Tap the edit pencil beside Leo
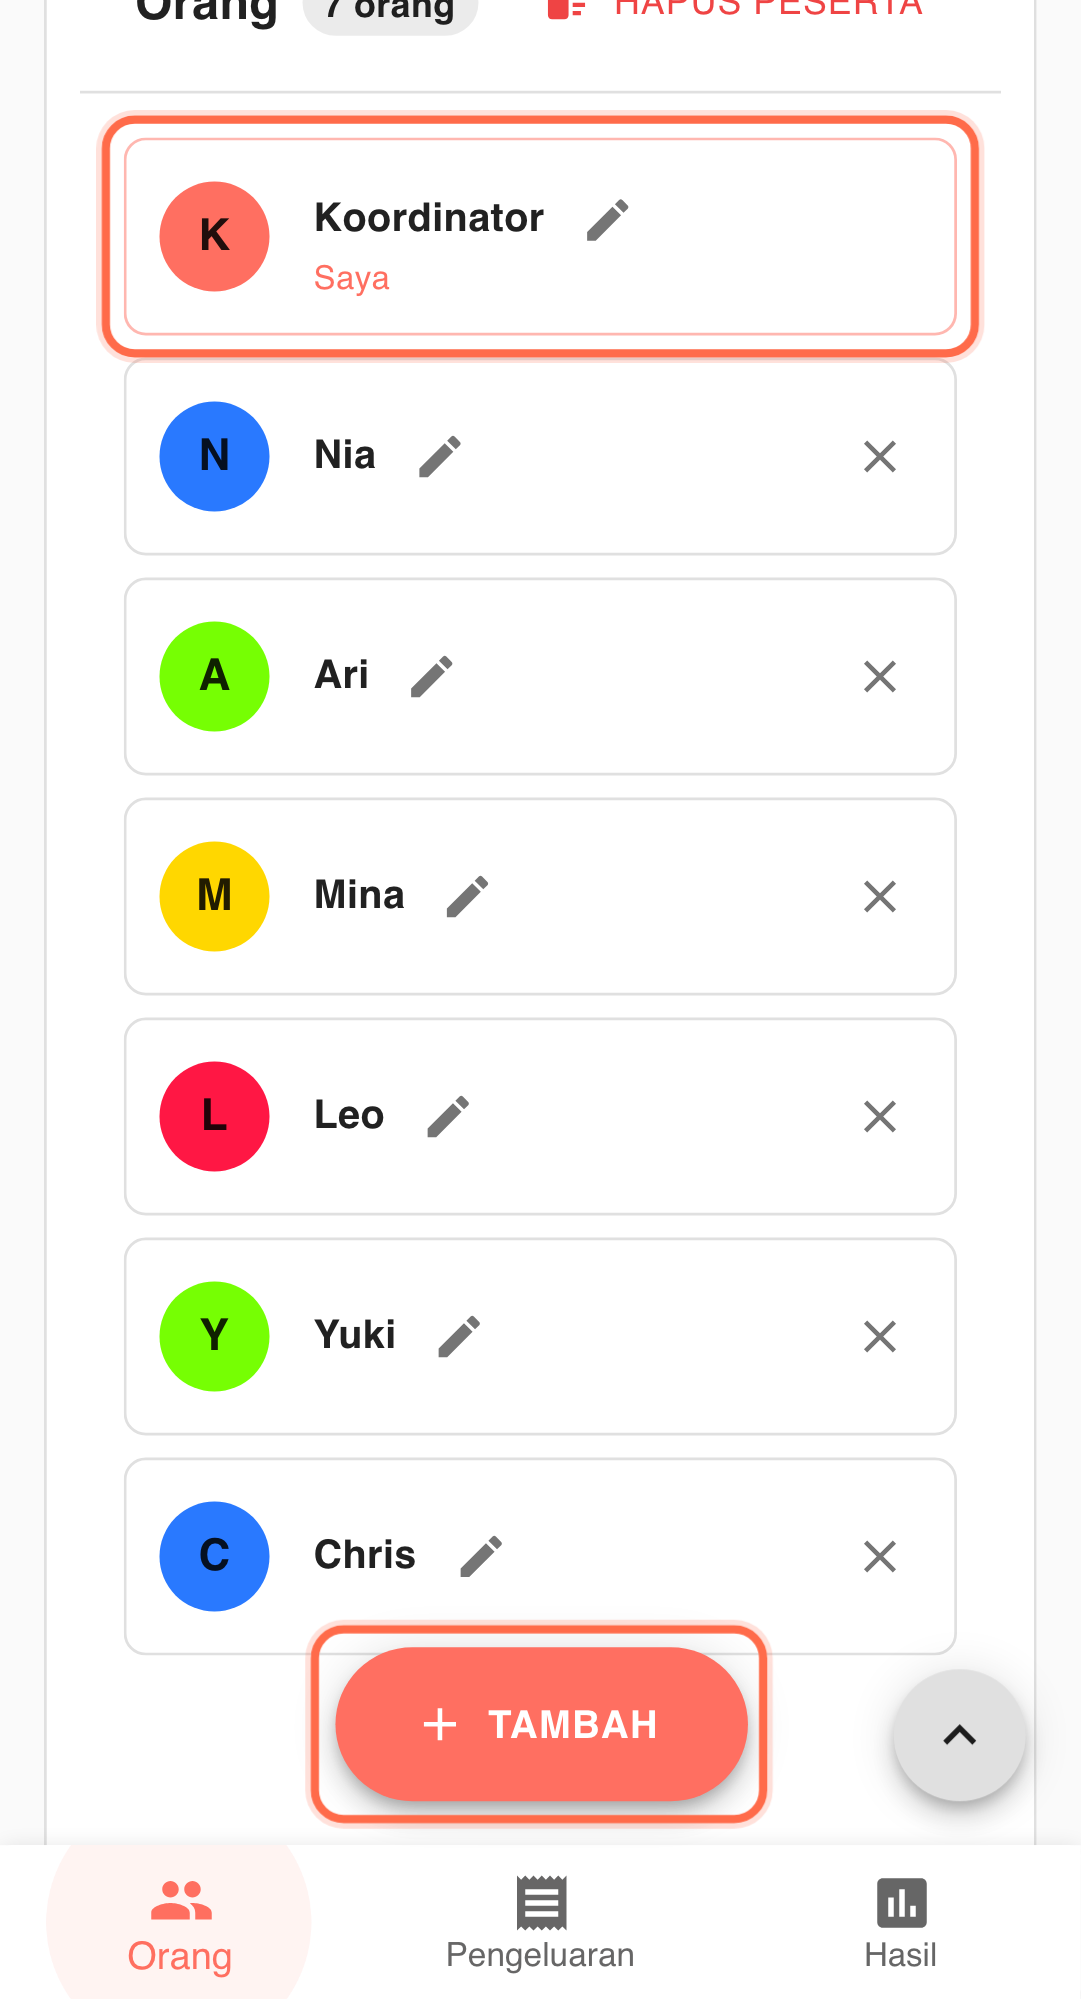Image resolution: width=1081 pixels, height=1999 pixels. [448, 1117]
